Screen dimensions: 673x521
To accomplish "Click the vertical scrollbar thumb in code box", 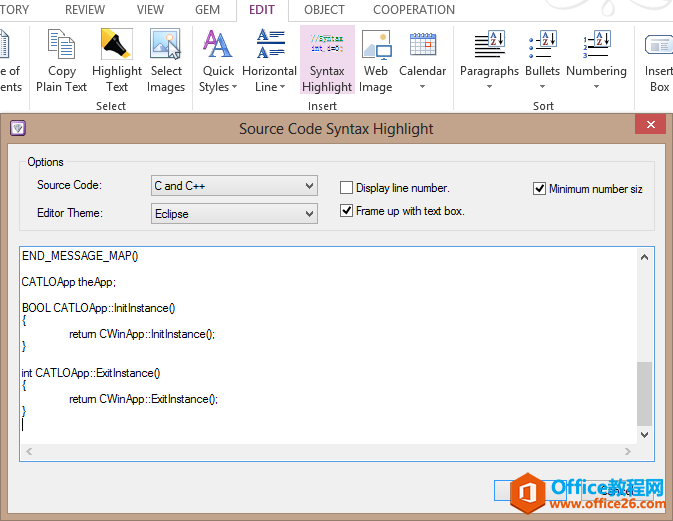I will tap(644, 393).
